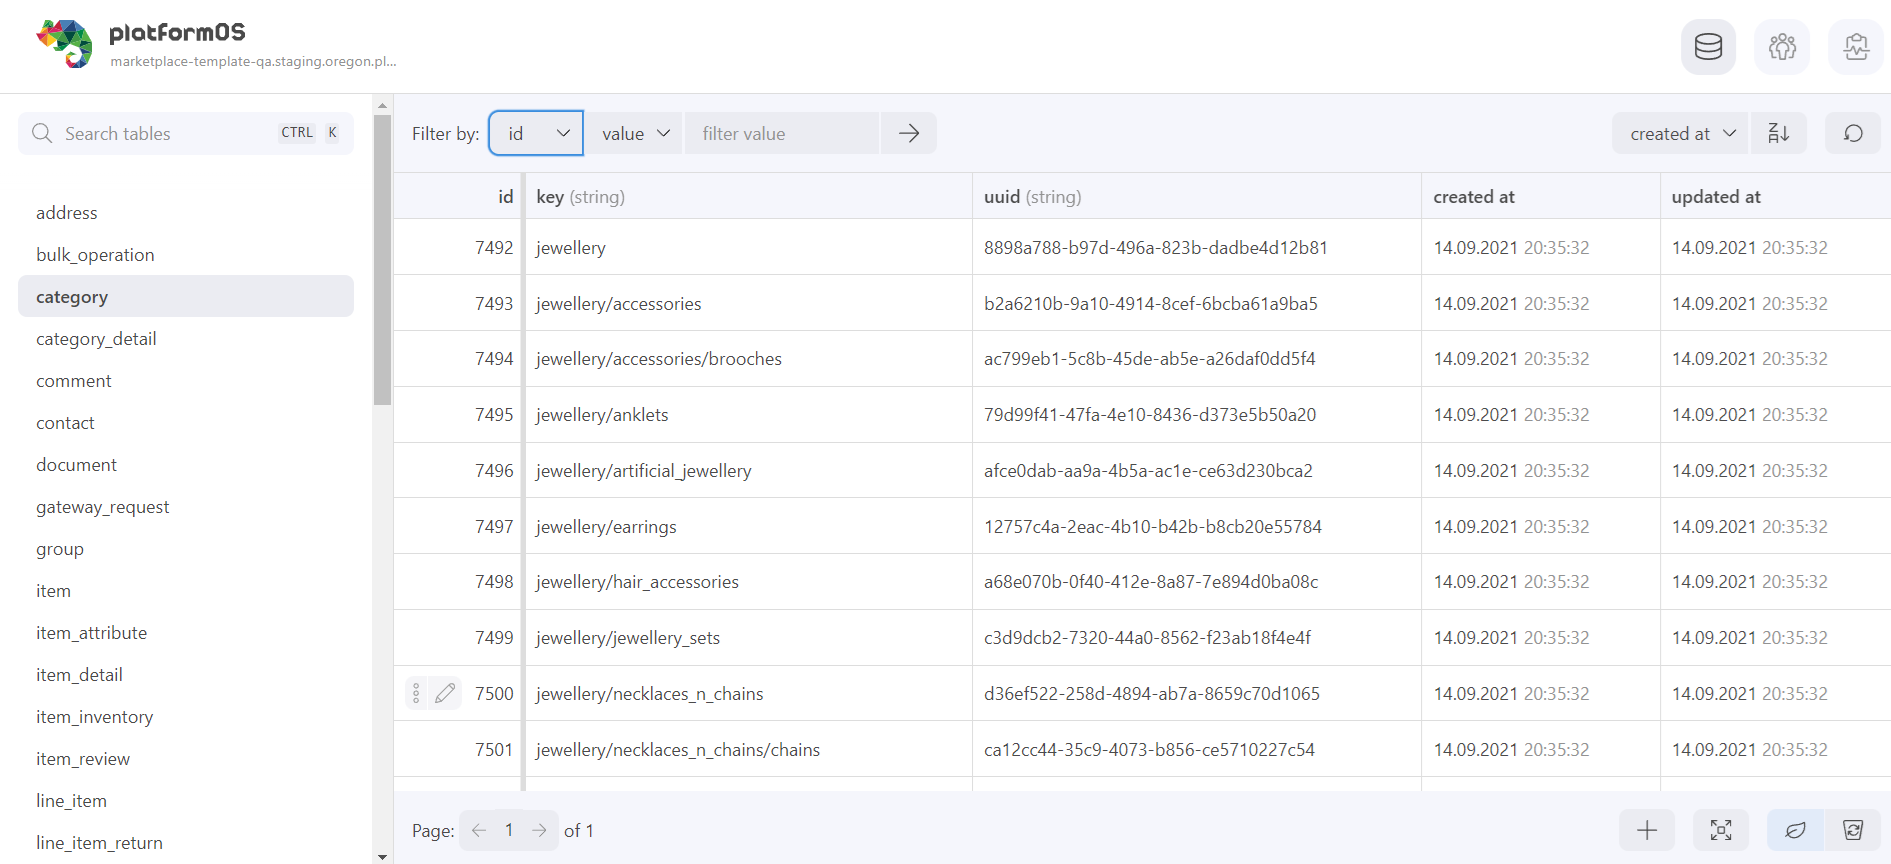This screenshot has width=1891, height=864.
Task: Select the item_inventory table in sidebar
Action: [95, 717]
